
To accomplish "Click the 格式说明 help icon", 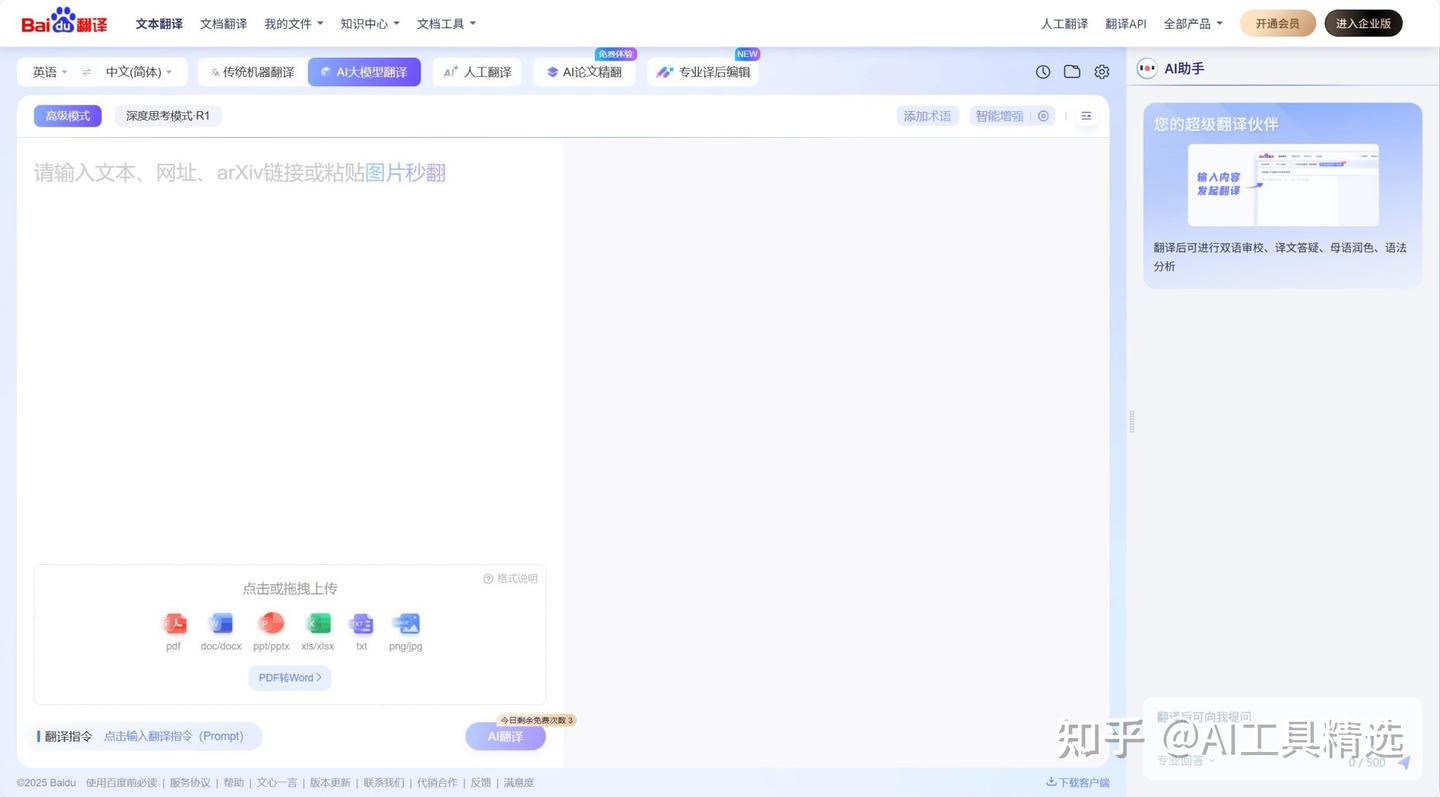I will click(488, 578).
